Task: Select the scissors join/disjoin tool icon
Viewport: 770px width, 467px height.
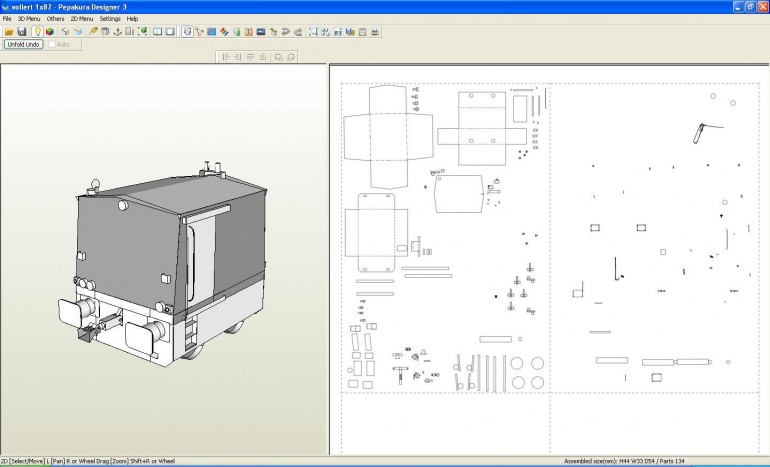Action: pyautogui.click(x=199, y=32)
